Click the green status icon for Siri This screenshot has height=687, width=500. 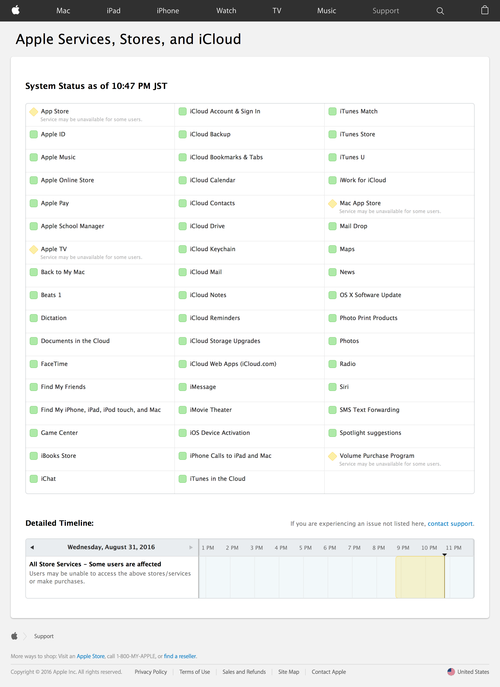(x=333, y=387)
